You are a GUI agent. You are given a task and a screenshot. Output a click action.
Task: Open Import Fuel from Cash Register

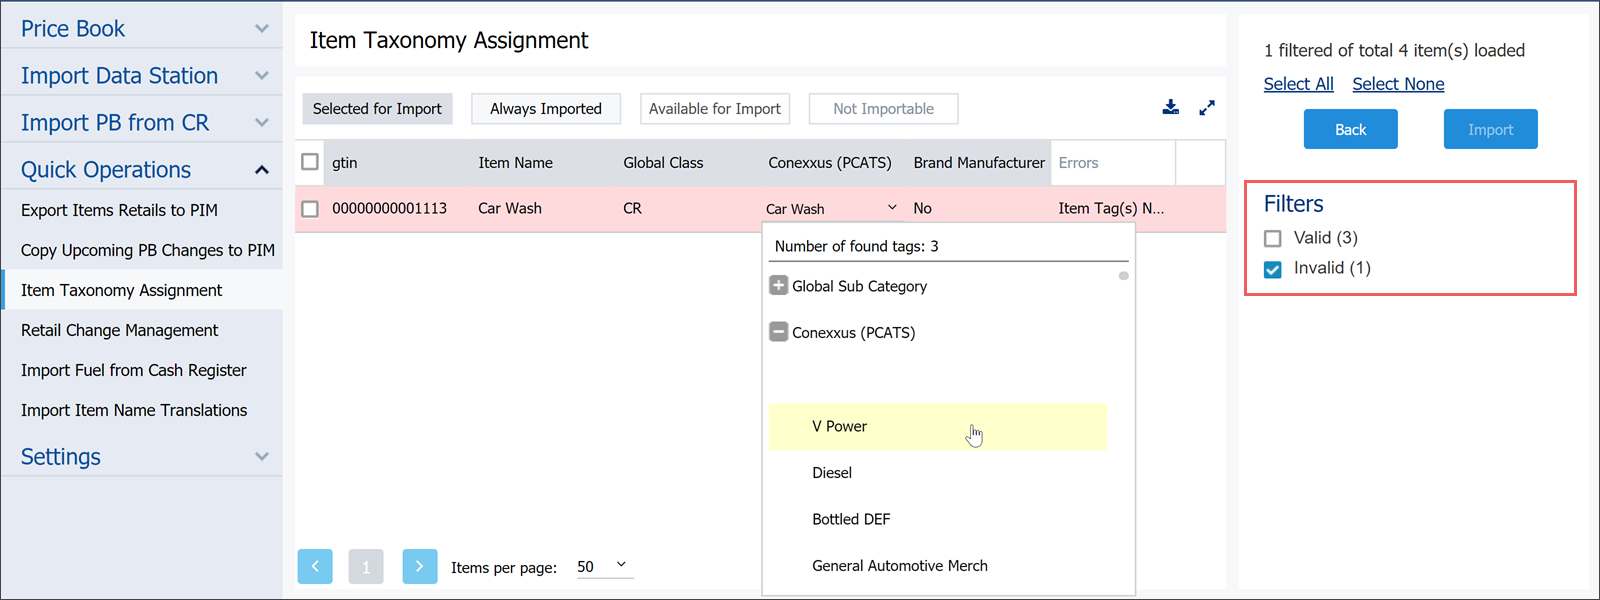tap(133, 370)
